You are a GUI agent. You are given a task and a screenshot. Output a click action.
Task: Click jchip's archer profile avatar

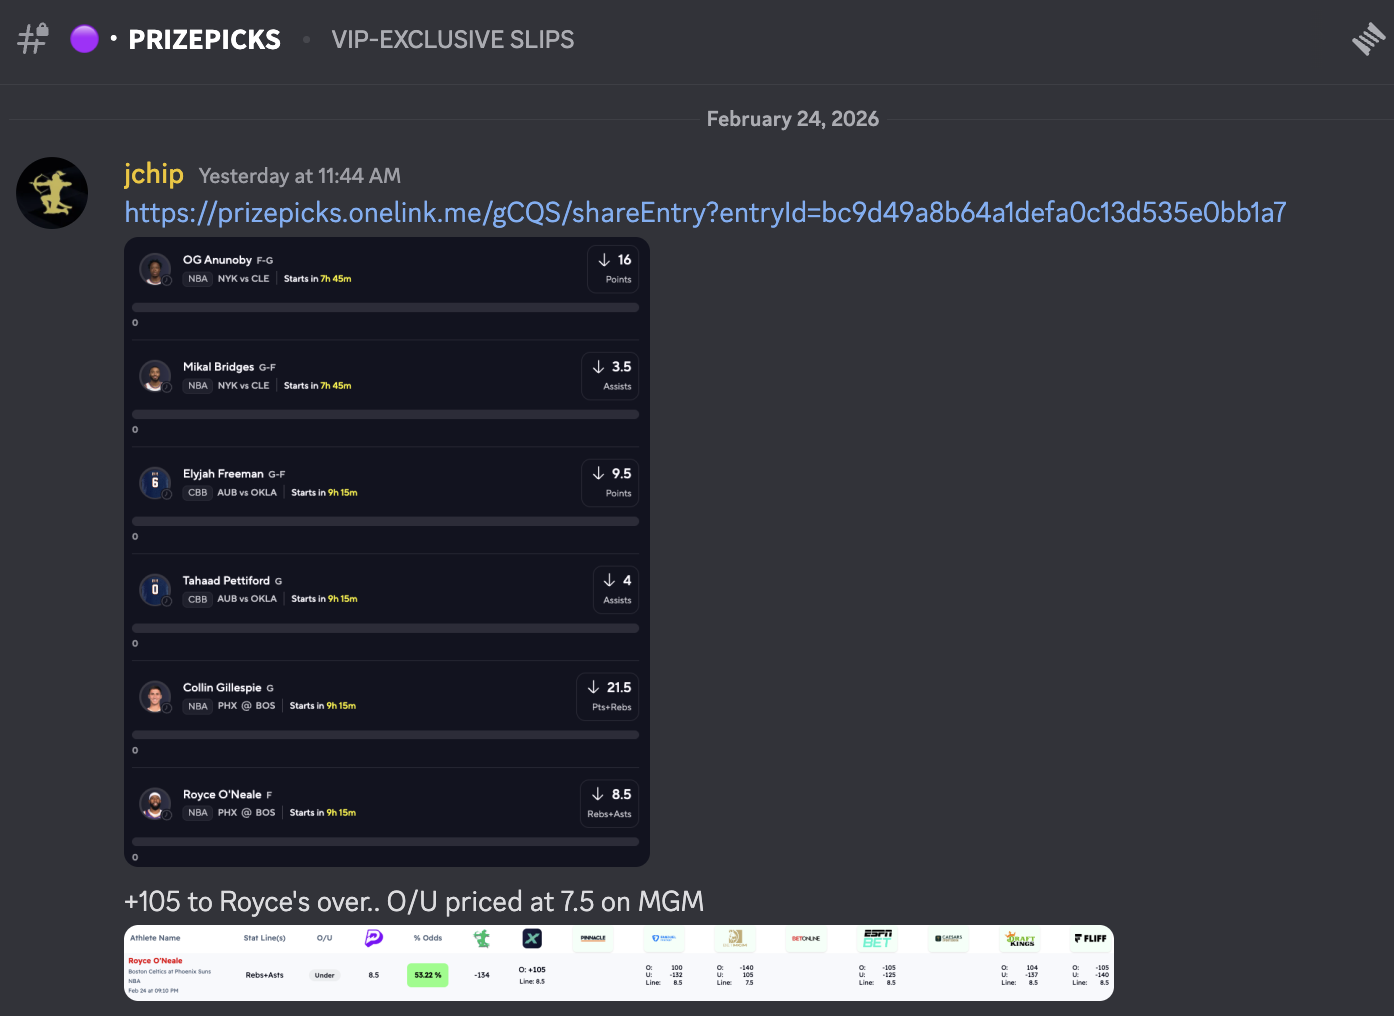point(52,193)
